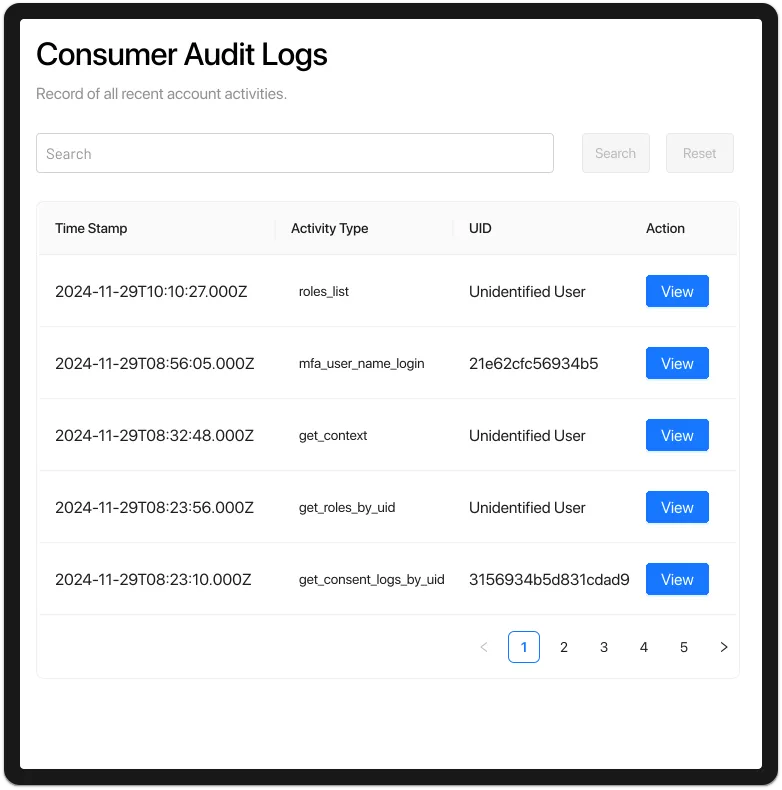The width and height of the screenshot is (782, 790).
Task: Go to next page using right chevron
Action: [x=724, y=647]
